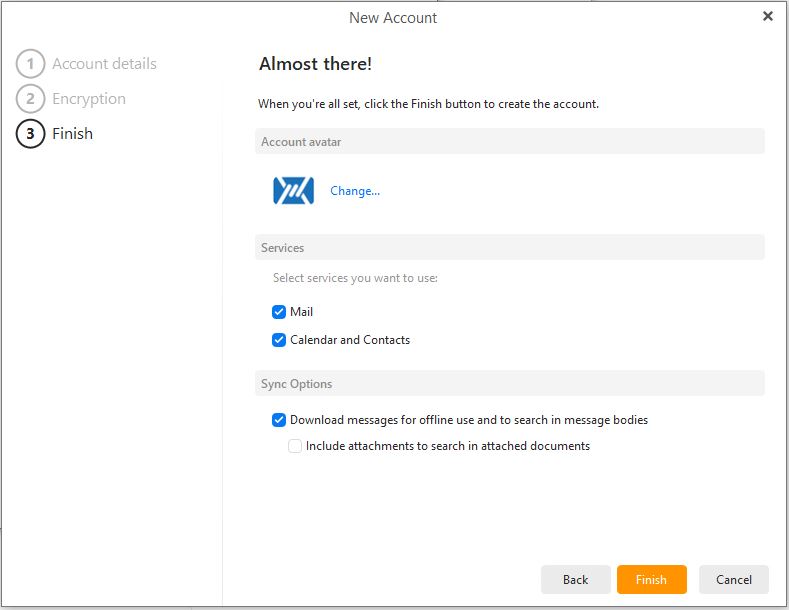789x610 pixels.
Task: Click the Services section header
Action: [510, 247]
